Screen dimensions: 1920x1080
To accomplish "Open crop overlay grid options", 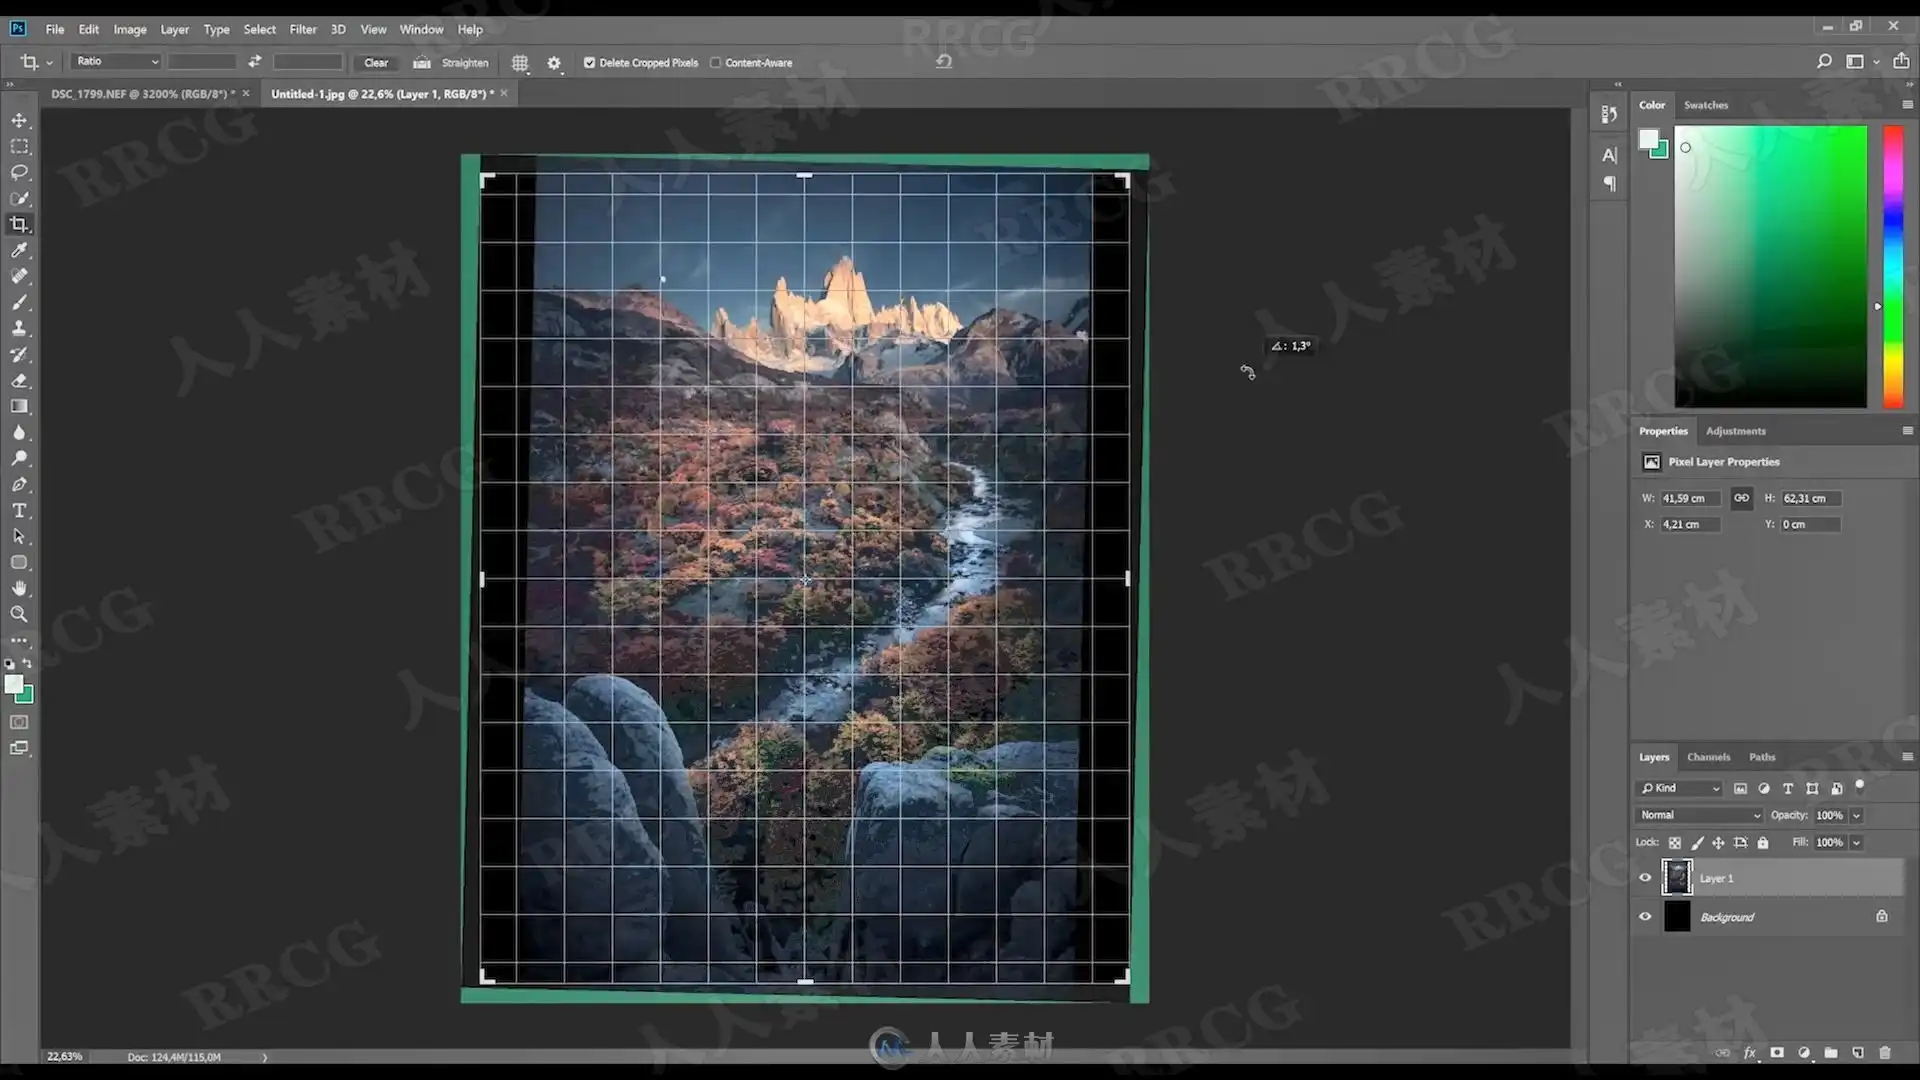I will (x=520, y=62).
